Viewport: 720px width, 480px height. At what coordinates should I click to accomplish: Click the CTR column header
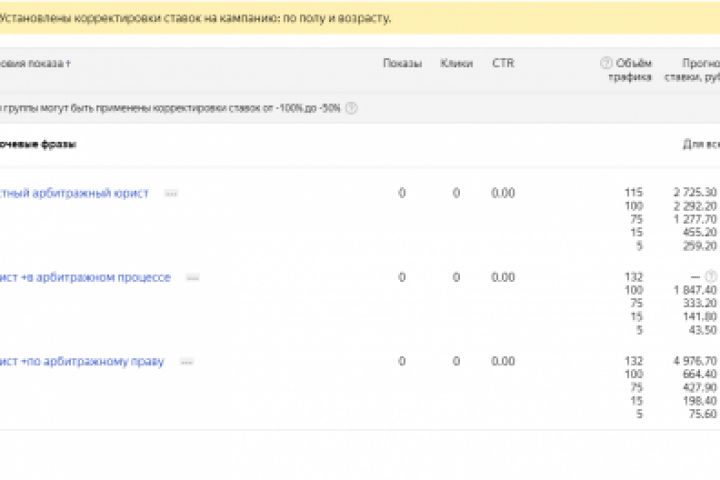tap(503, 63)
